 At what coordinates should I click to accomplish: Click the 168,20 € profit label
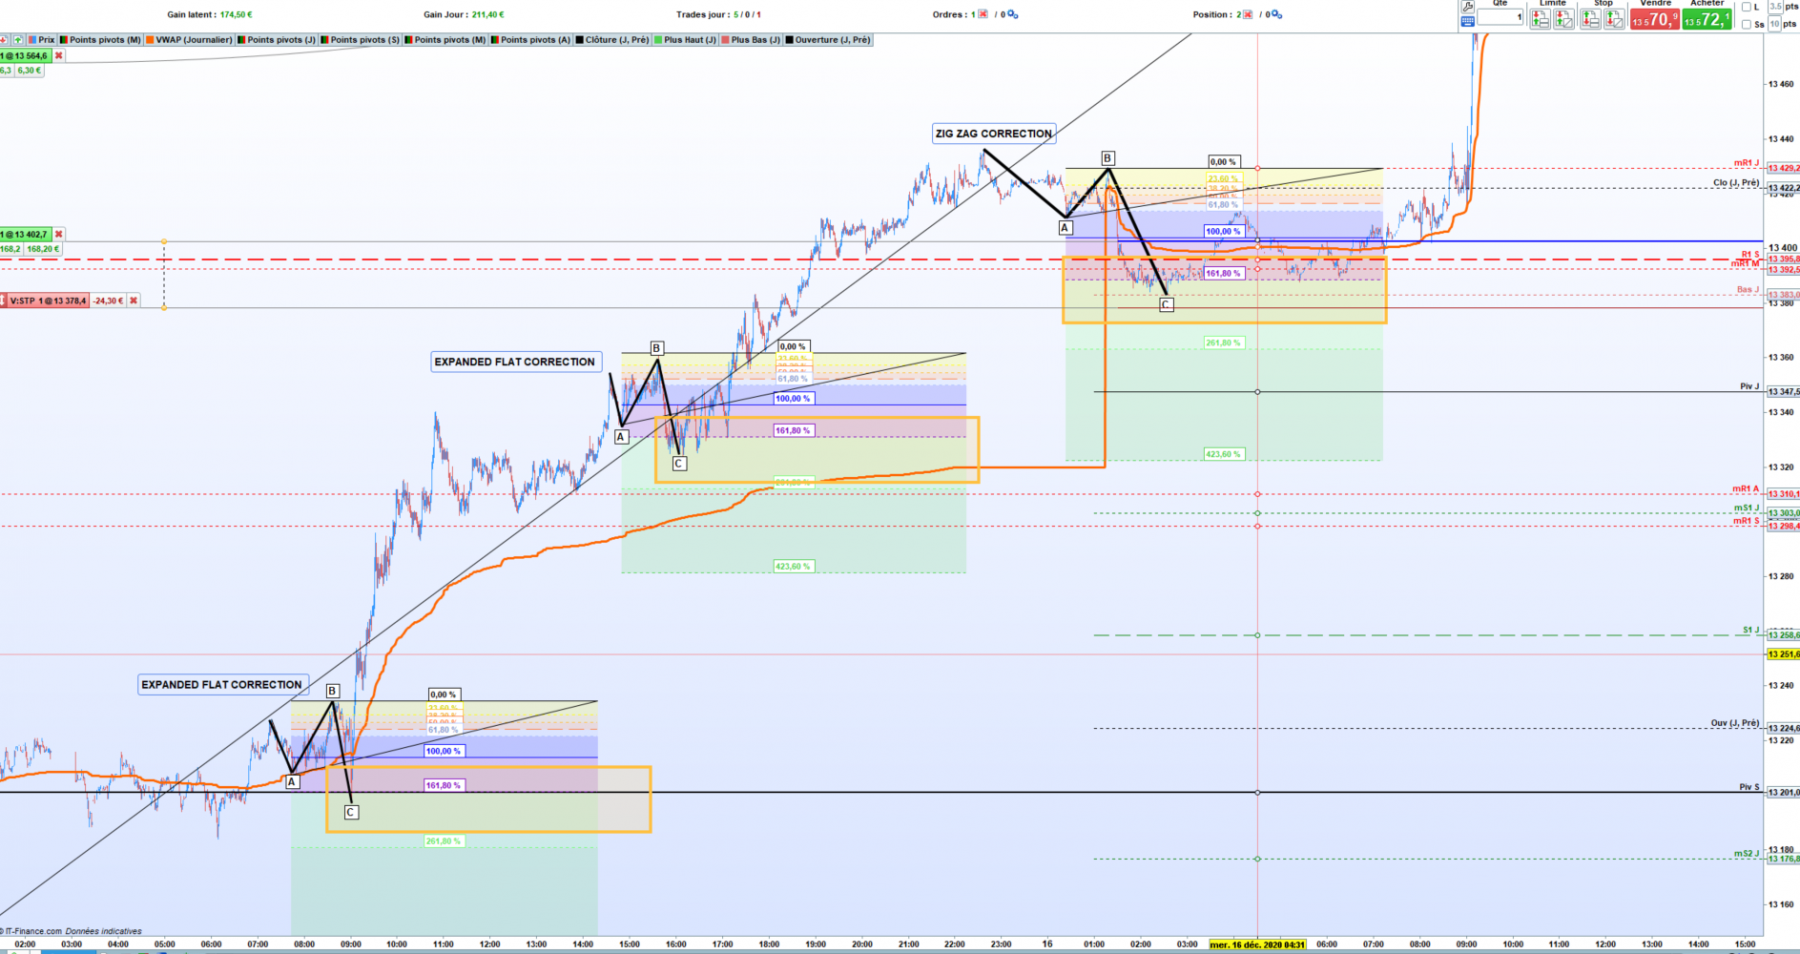[43, 249]
